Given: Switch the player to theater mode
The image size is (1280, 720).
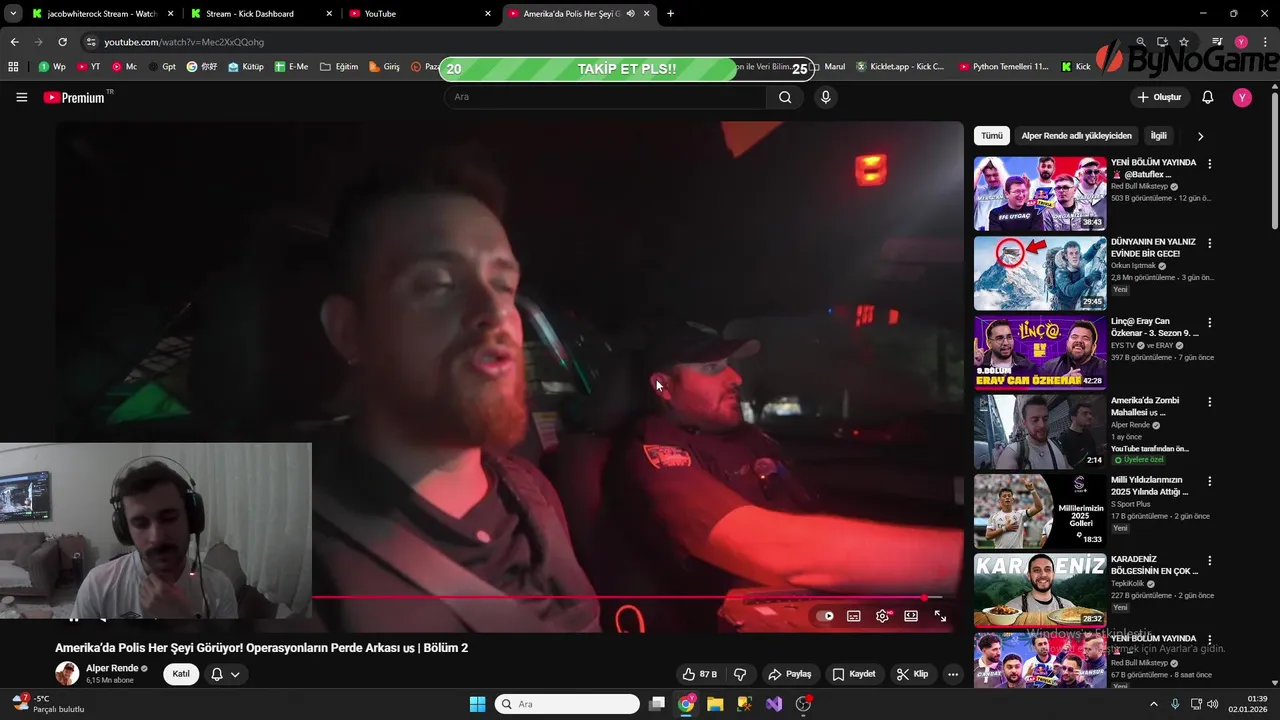Looking at the screenshot, I should tap(911, 616).
